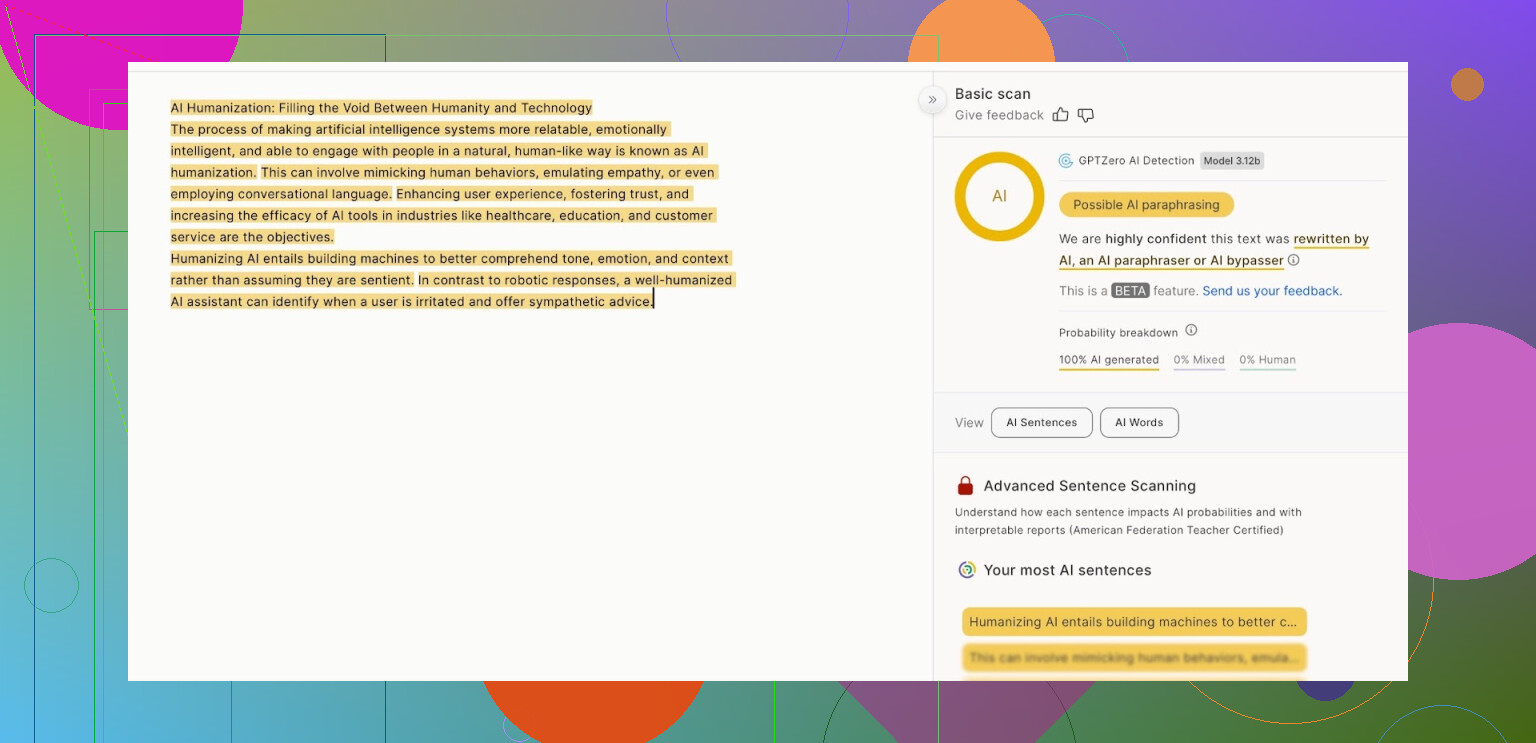Click the yellow AI donut score indicator
Viewport: 1536px width, 743px height.
pyautogui.click(x=999, y=196)
